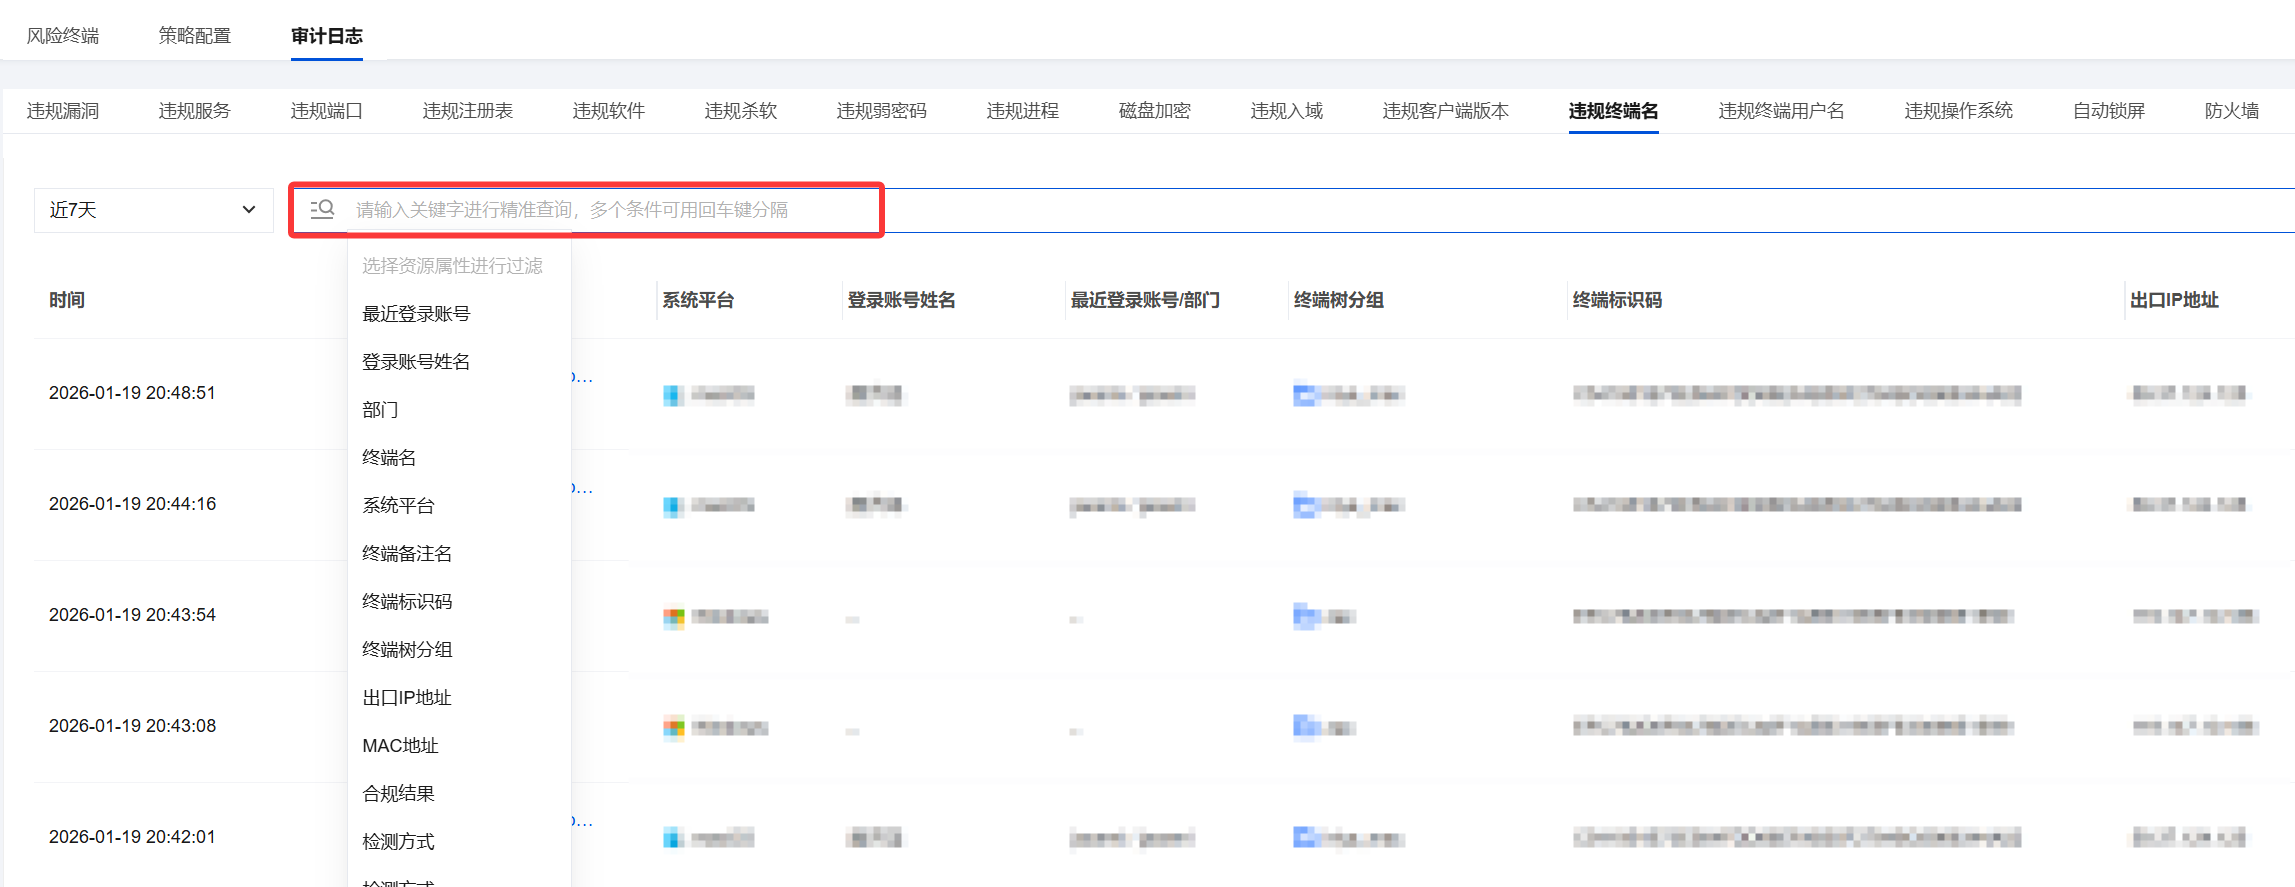Open the 近7天 time range dropdown

(153, 210)
